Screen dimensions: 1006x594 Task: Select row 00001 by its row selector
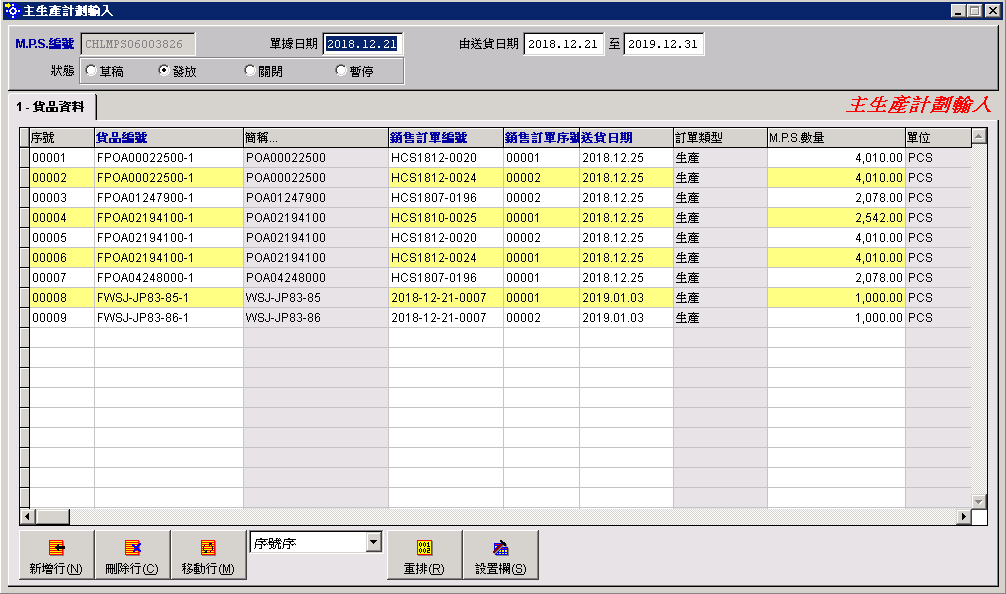click(x=24, y=158)
